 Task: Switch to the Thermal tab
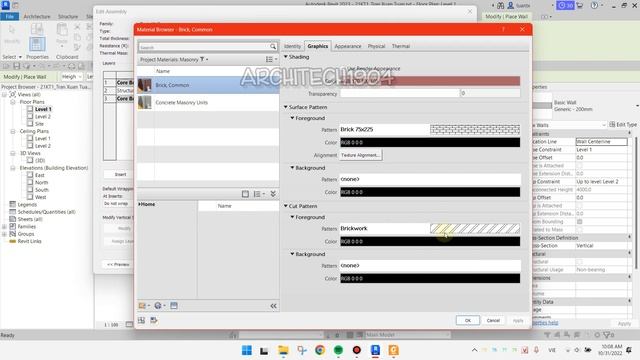point(401,46)
